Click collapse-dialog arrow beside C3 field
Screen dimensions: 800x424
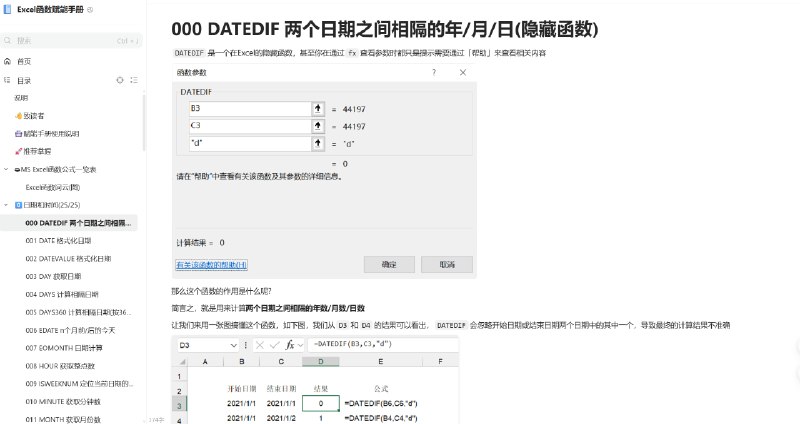click(x=318, y=126)
